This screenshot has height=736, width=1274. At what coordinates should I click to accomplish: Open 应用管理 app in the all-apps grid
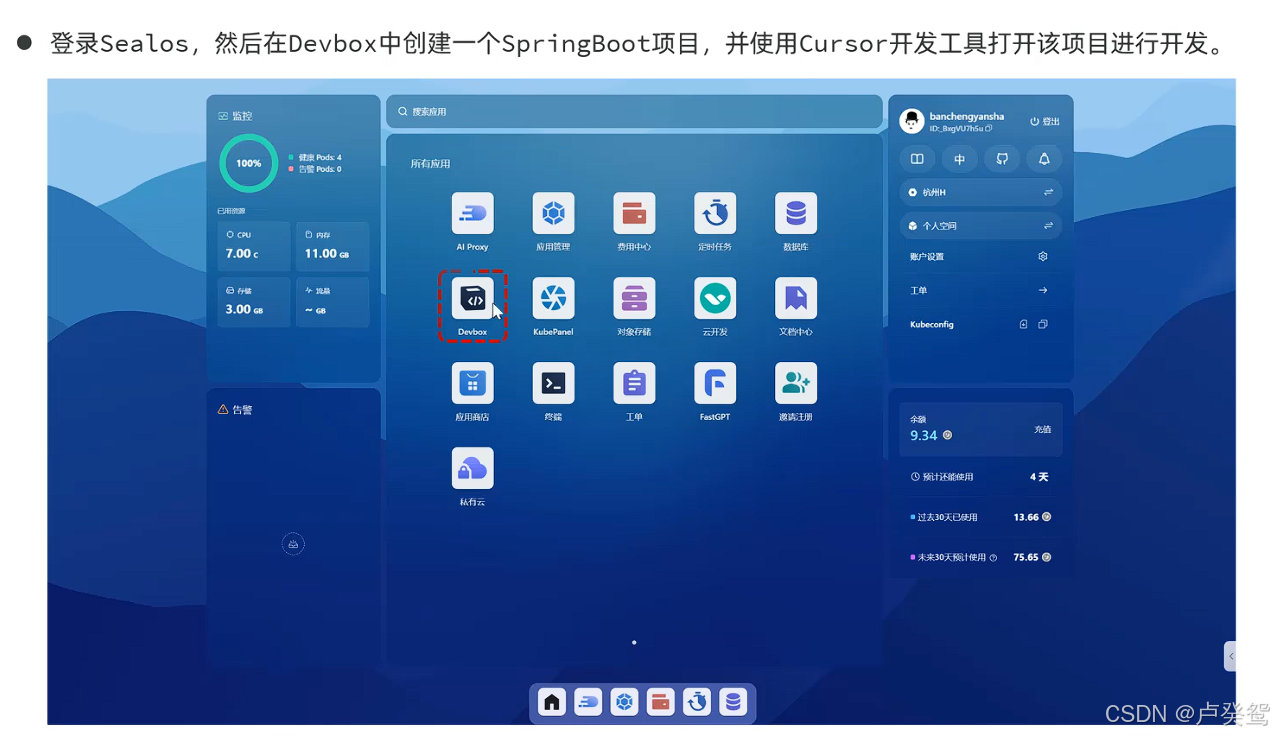pos(553,213)
